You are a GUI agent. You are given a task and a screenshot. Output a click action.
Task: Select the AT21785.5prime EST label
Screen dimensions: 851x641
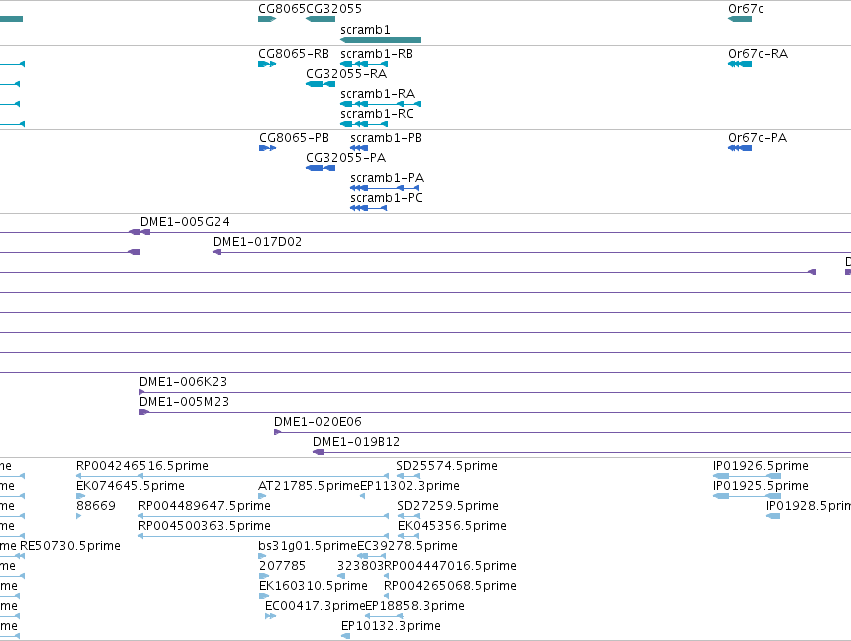tap(309, 486)
